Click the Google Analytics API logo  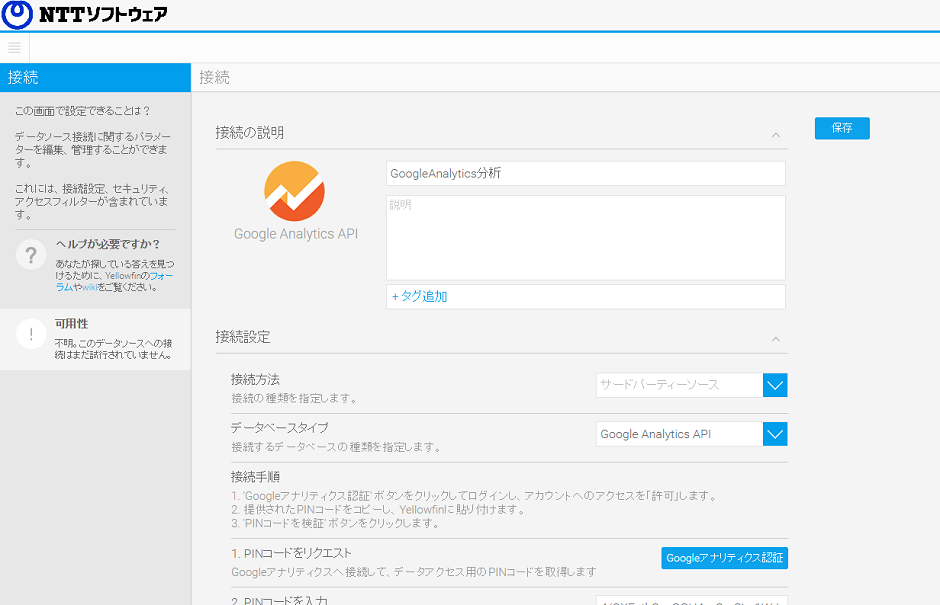click(x=294, y=191)
